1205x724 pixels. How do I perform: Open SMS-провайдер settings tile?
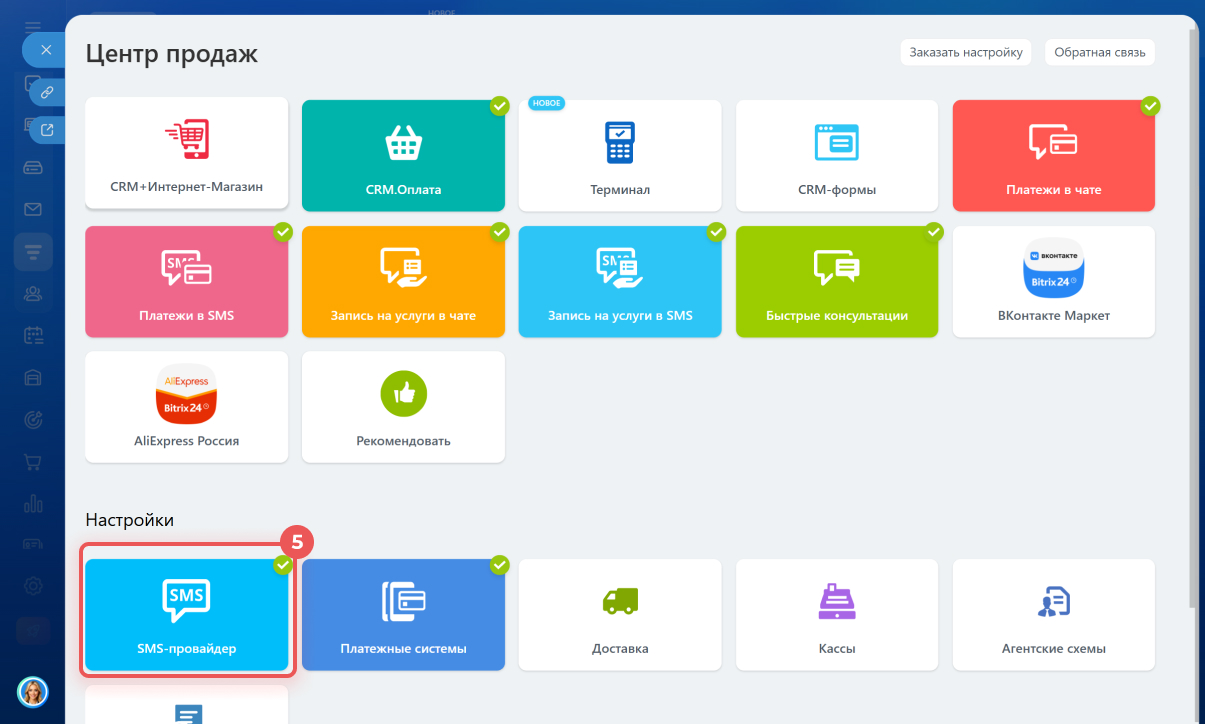click(x=186, y=613)
